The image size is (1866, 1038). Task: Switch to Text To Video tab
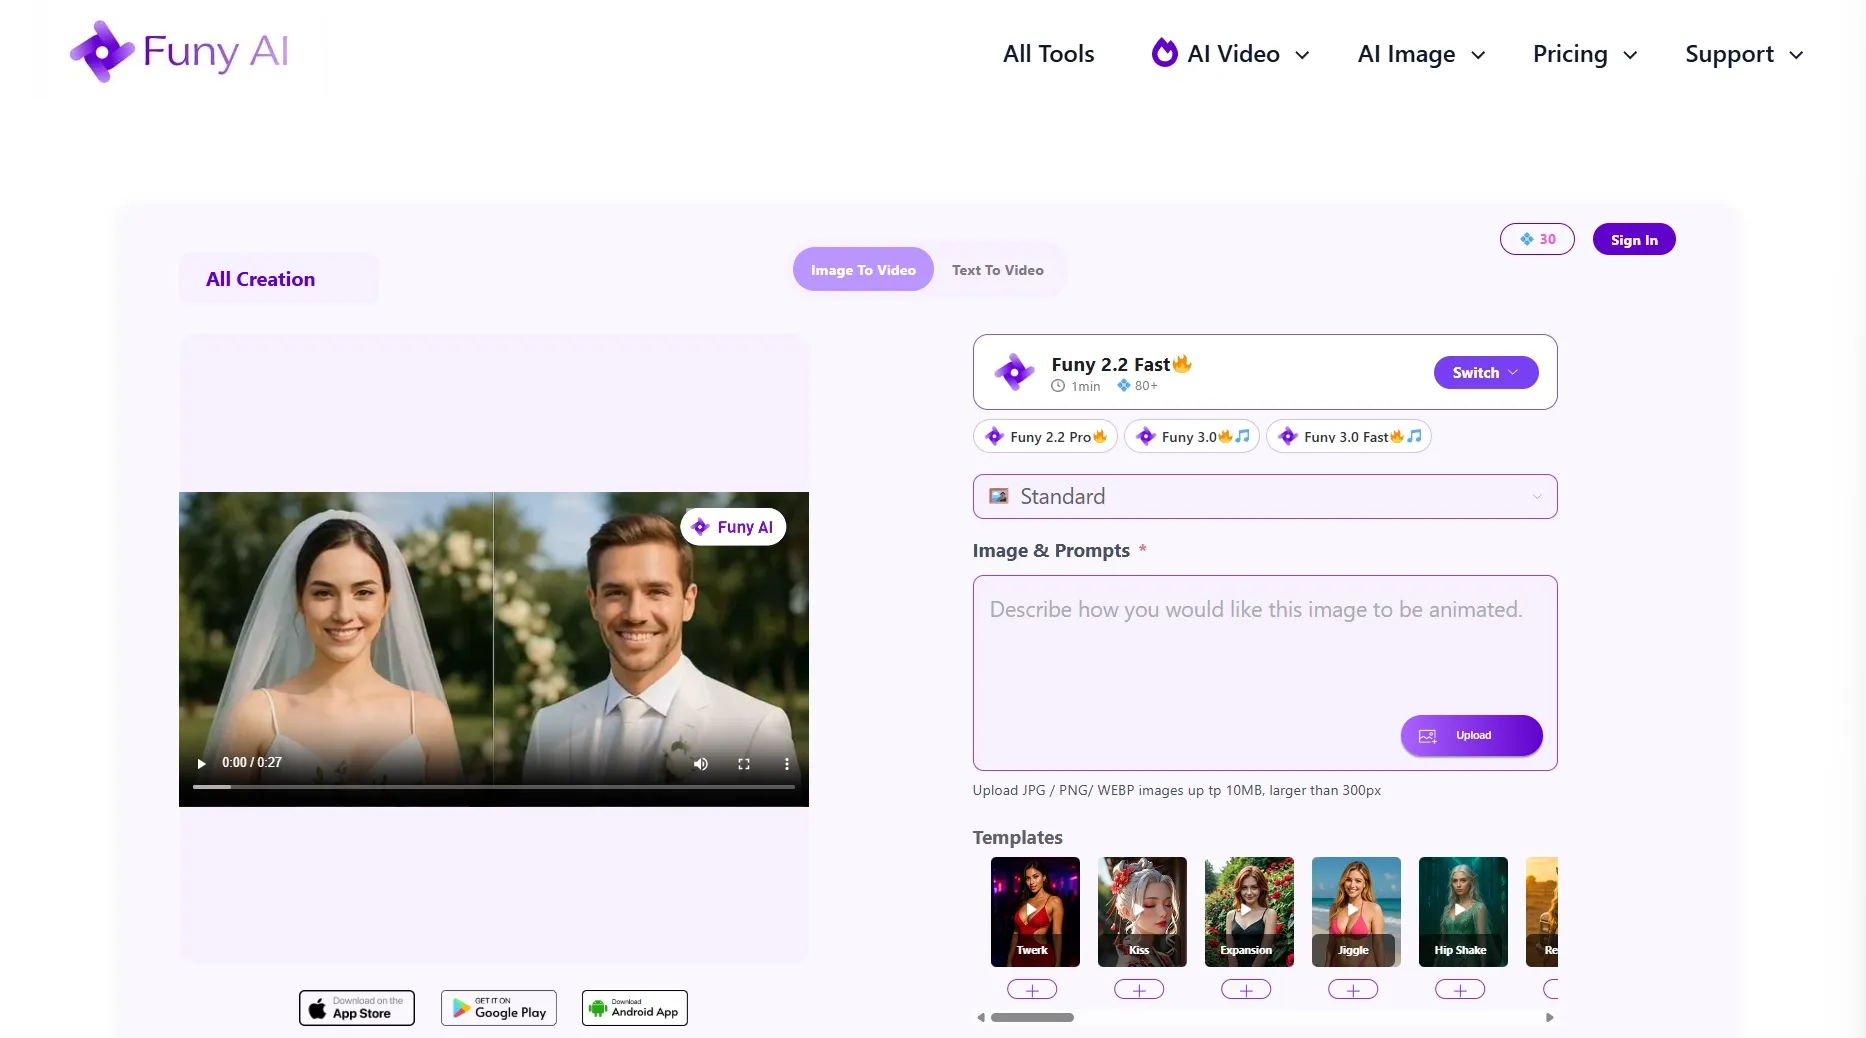click(998, 270)
